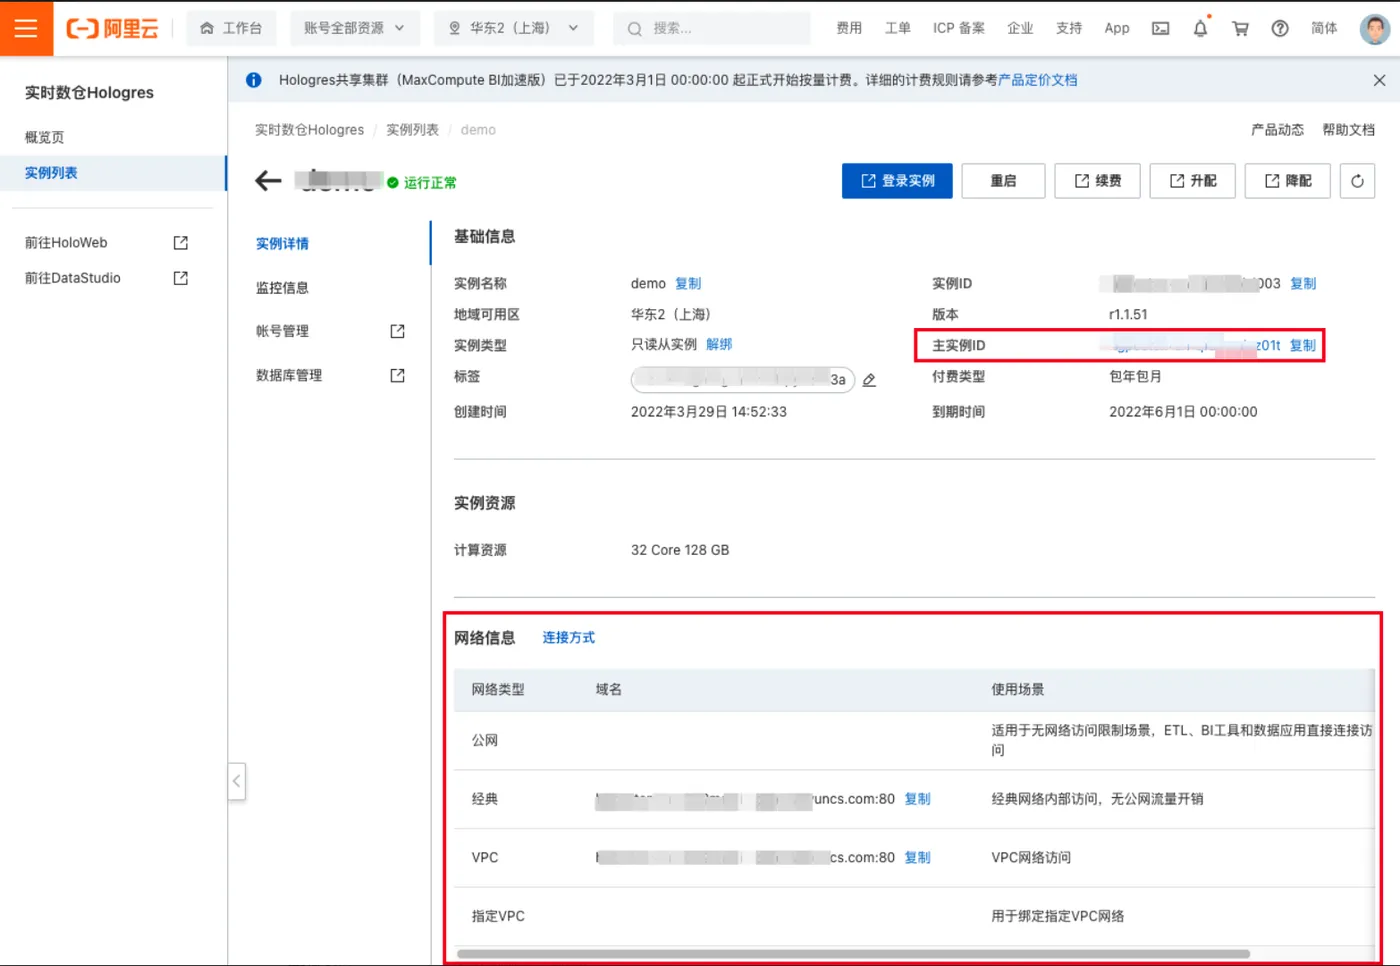This screenshot has width=1400, height=966.
Task: Click the Alibaba Cloud logo
Action: (x=112, y=28)
